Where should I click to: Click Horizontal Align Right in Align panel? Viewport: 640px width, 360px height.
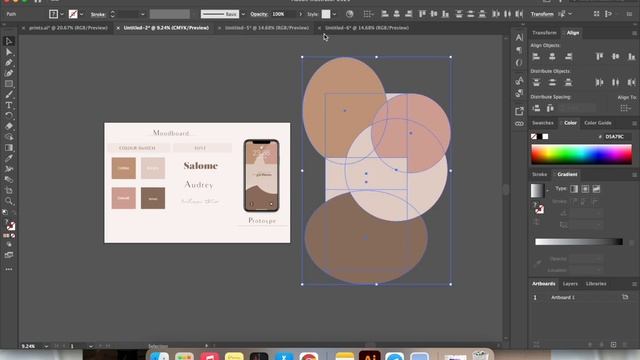coord(568,56)
